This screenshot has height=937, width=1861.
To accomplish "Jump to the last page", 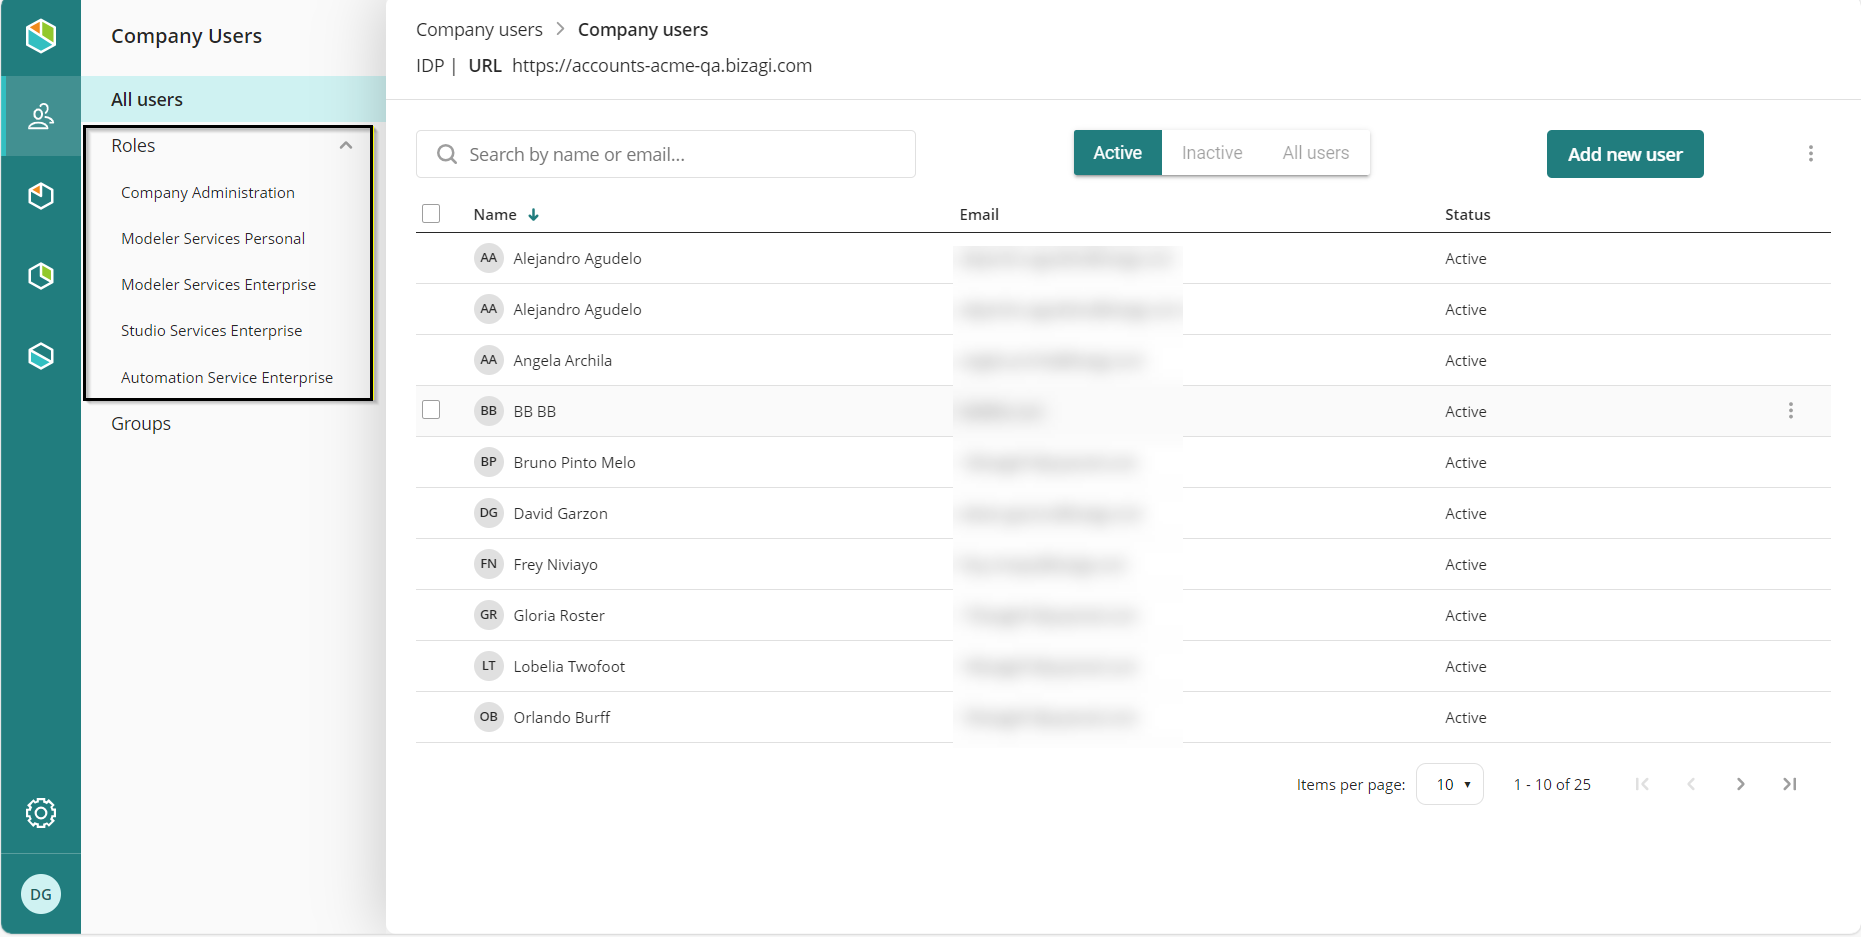I will click(x=1790, y=784).
